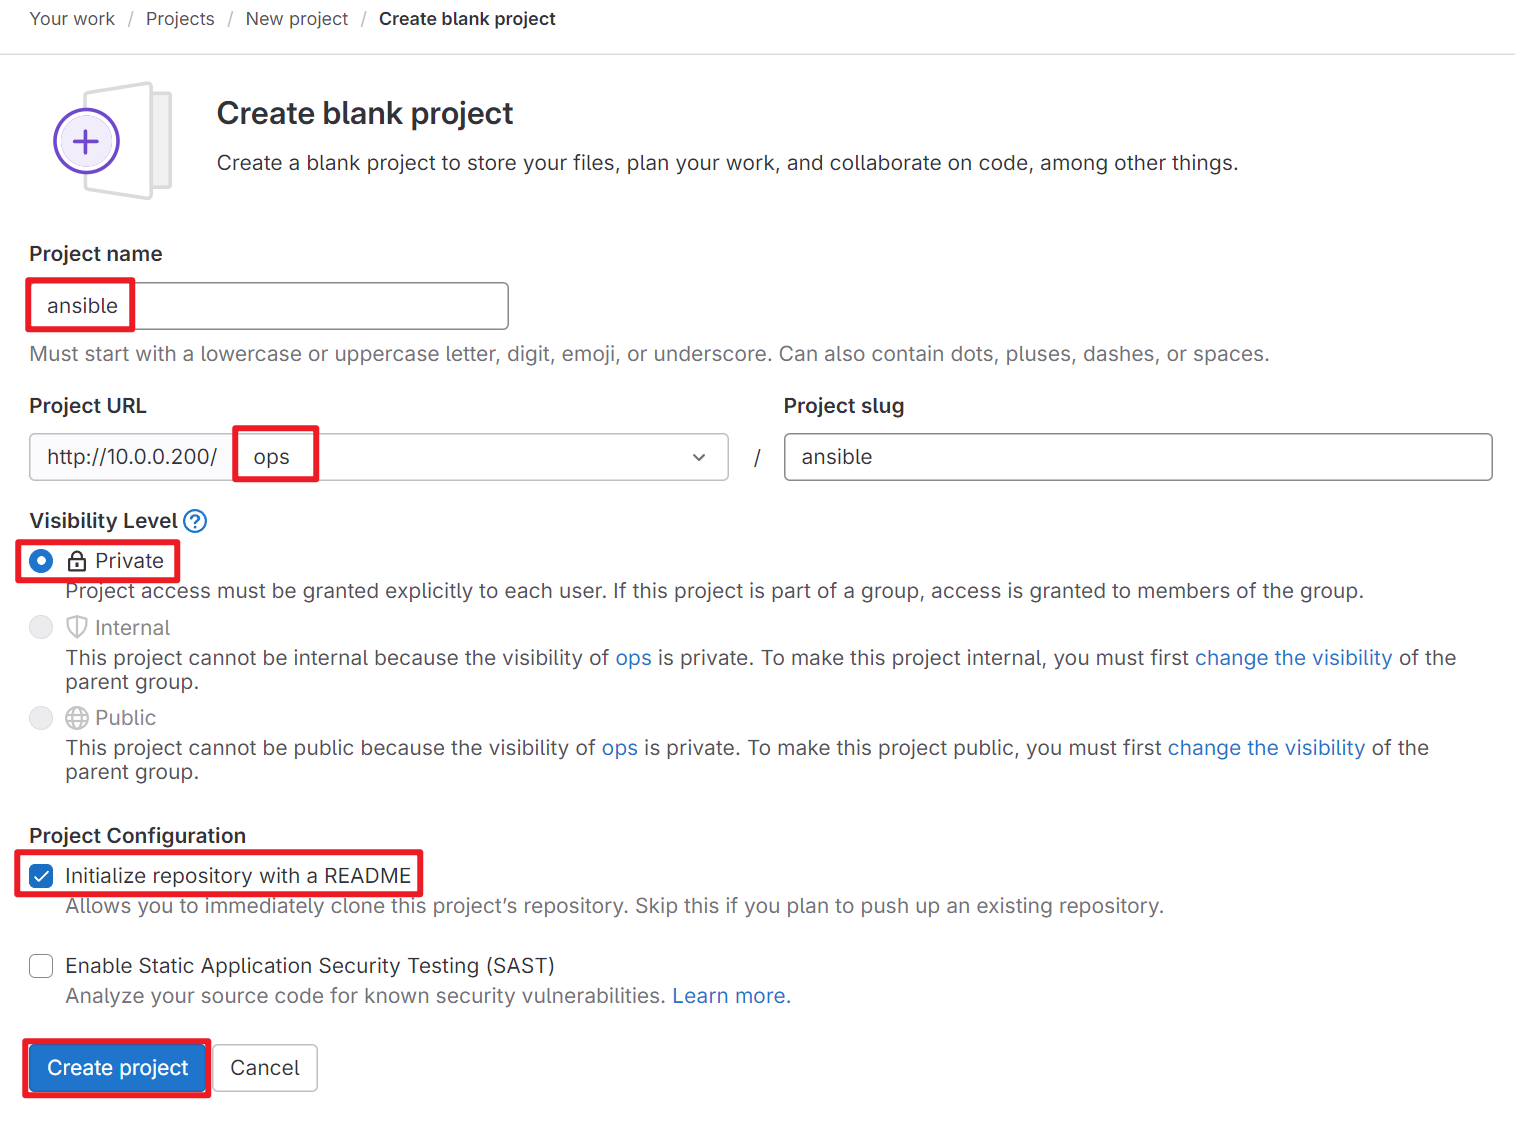Screen dimensions: 1515x1127
Task: Open the ops namespace dropdown
Action: [482, 457]
